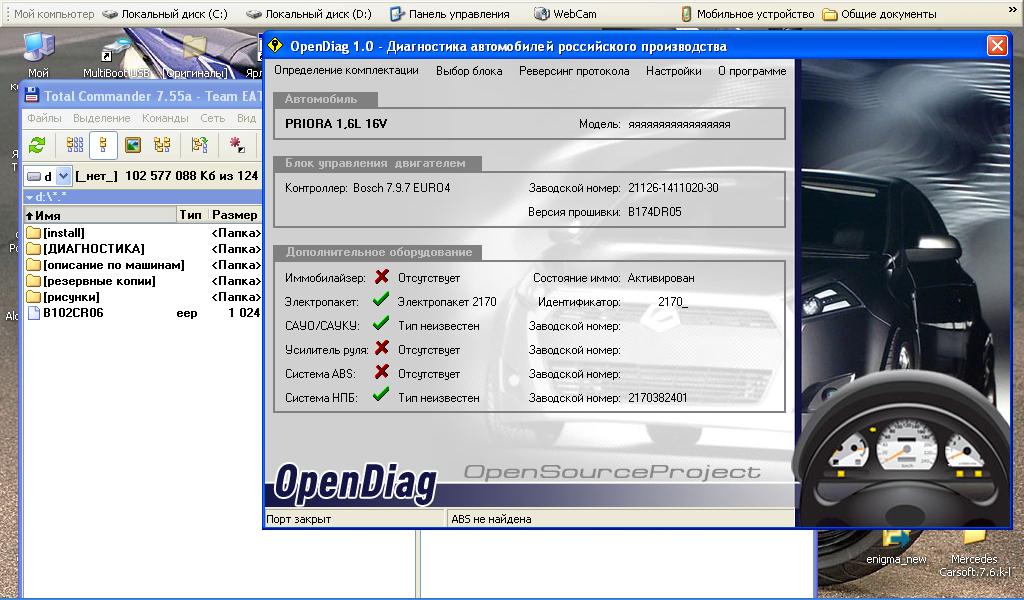Open Вид menu in Total Commander
The image size is (1024, 600).
click(246, 118)
